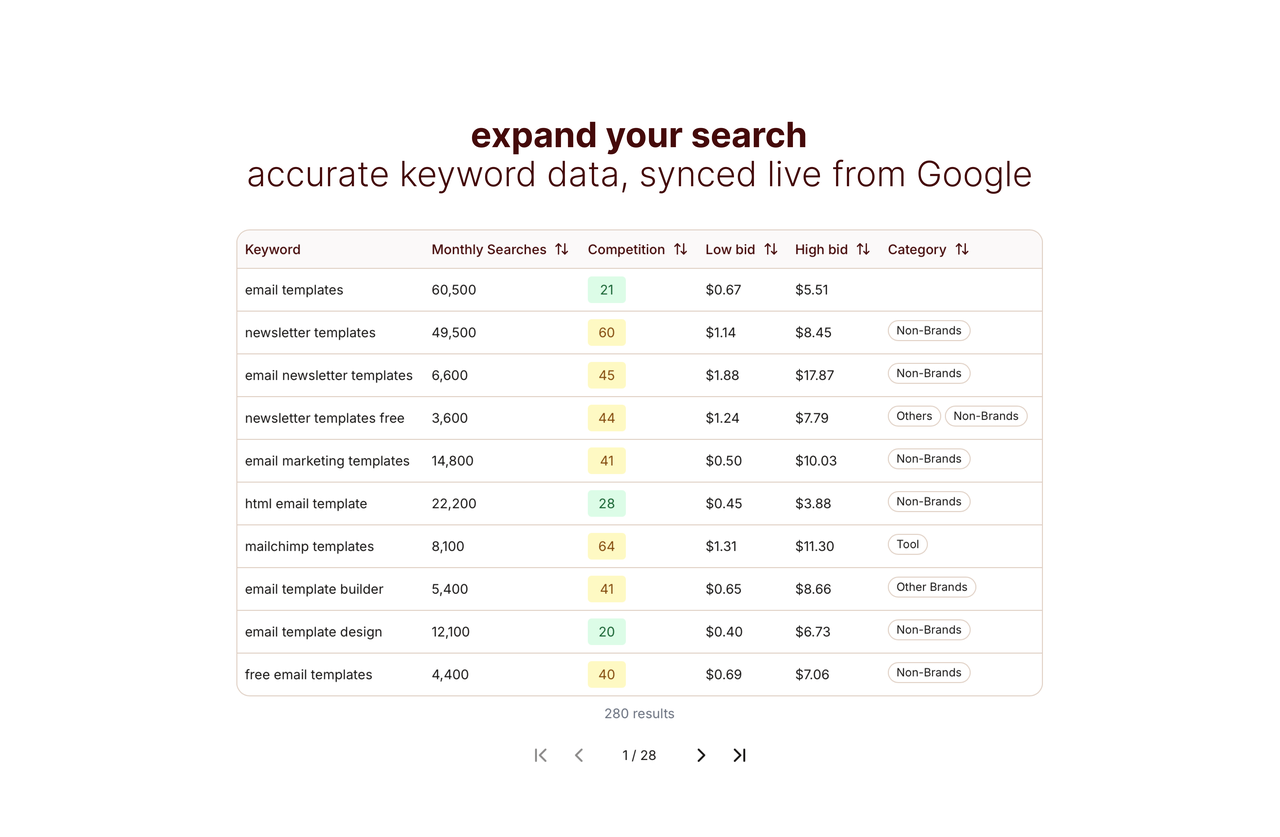Jump to the last results page

tap(739, 755)
